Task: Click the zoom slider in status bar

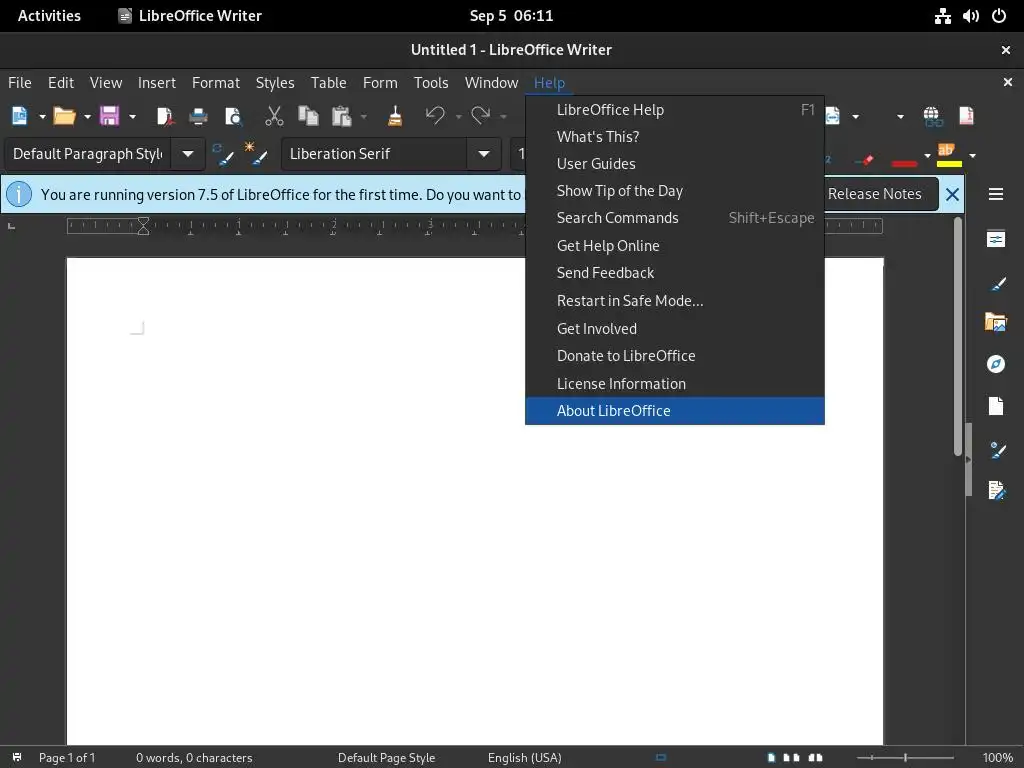Action: pos(904,758)
